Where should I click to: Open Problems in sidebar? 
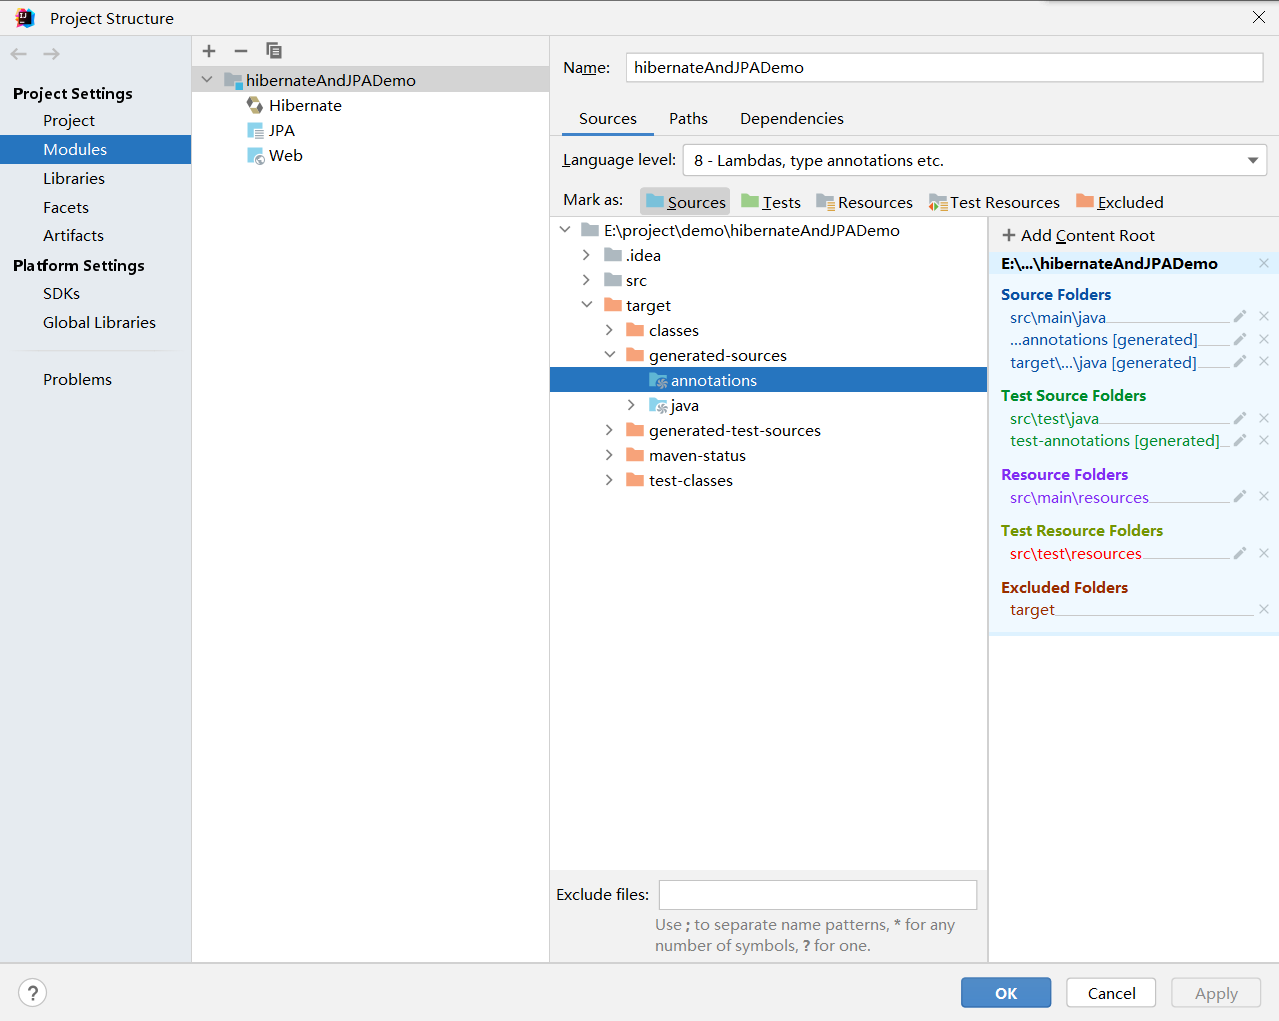click(x=77, y=379)
